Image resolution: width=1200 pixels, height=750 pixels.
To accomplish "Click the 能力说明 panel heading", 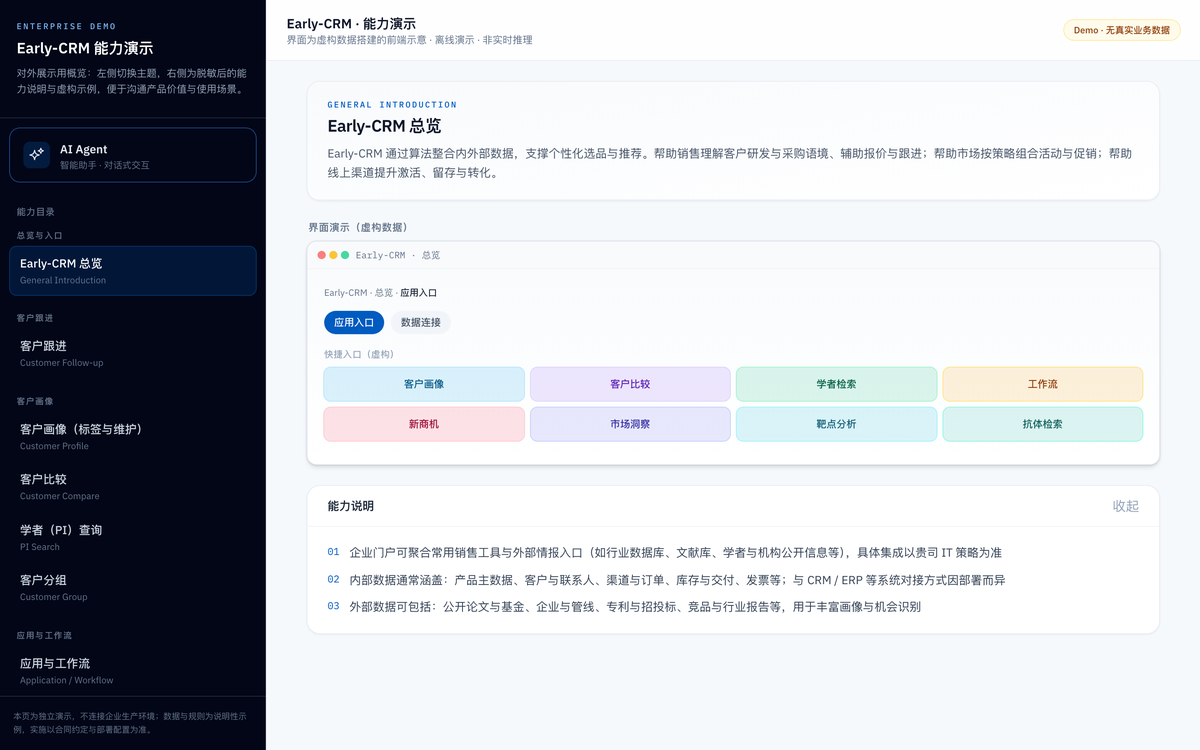I will (351, 506).
